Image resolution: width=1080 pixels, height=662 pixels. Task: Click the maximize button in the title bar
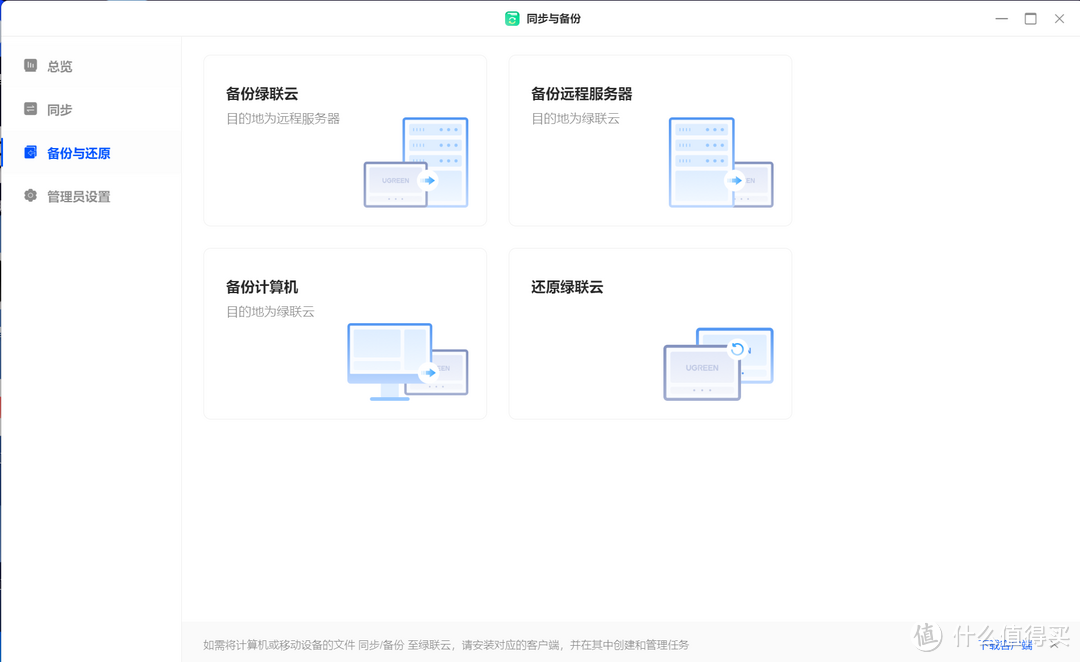pyautogui.click(x=1030, y=18)
